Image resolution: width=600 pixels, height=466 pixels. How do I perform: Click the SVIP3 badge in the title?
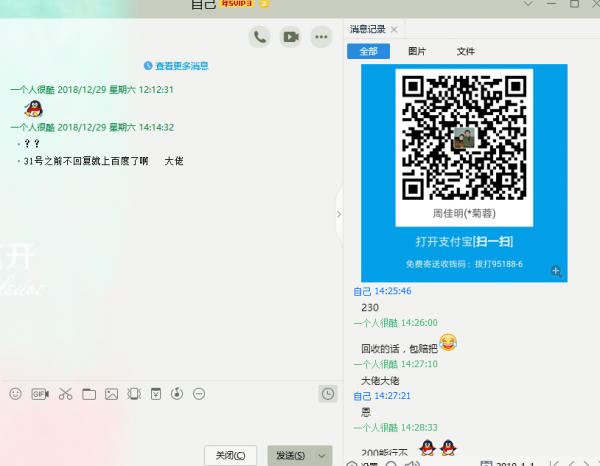coord(236,3)
